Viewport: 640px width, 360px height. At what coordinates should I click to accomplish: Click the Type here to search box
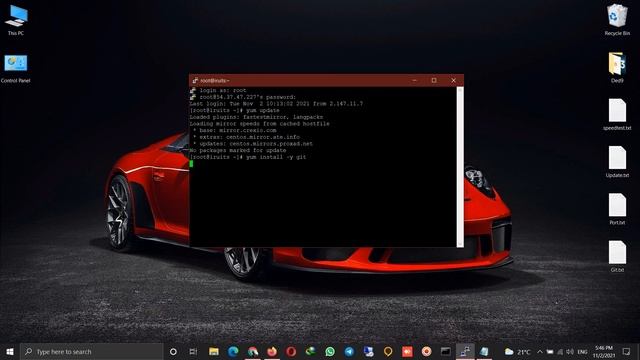[91, 351]
